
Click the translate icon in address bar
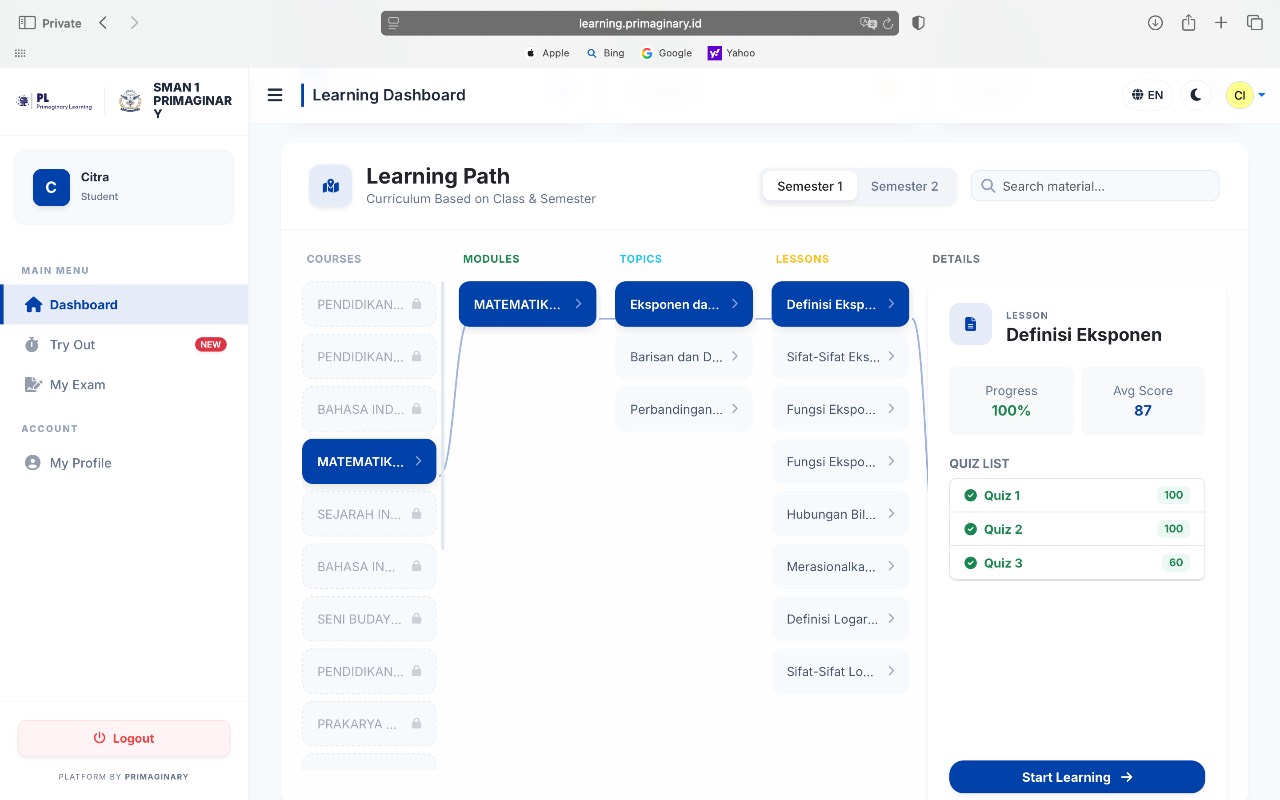[868, 23]
